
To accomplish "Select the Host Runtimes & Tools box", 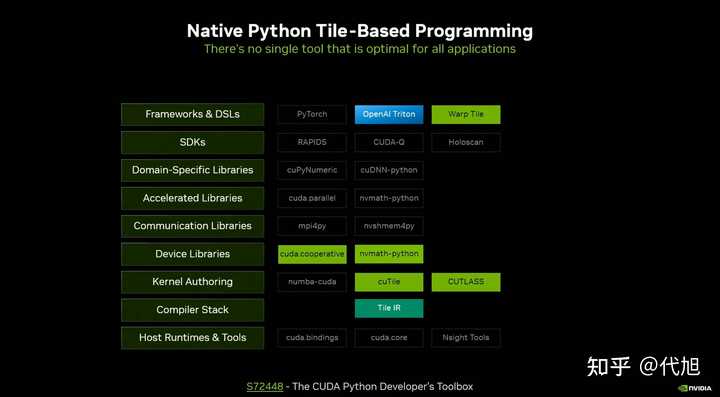I will click(192, 338).
